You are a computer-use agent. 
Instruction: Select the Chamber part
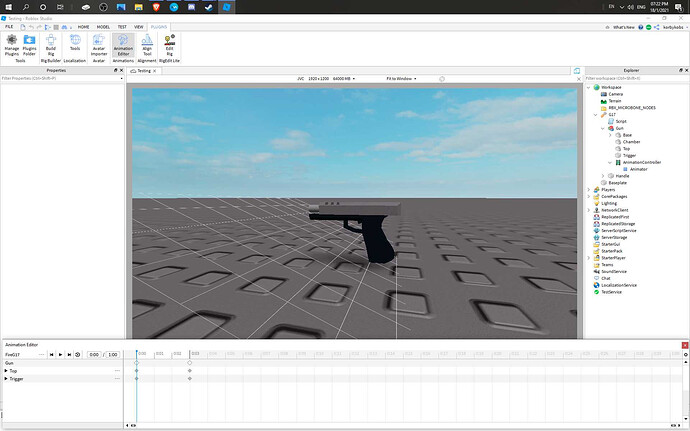pos(631,142)
